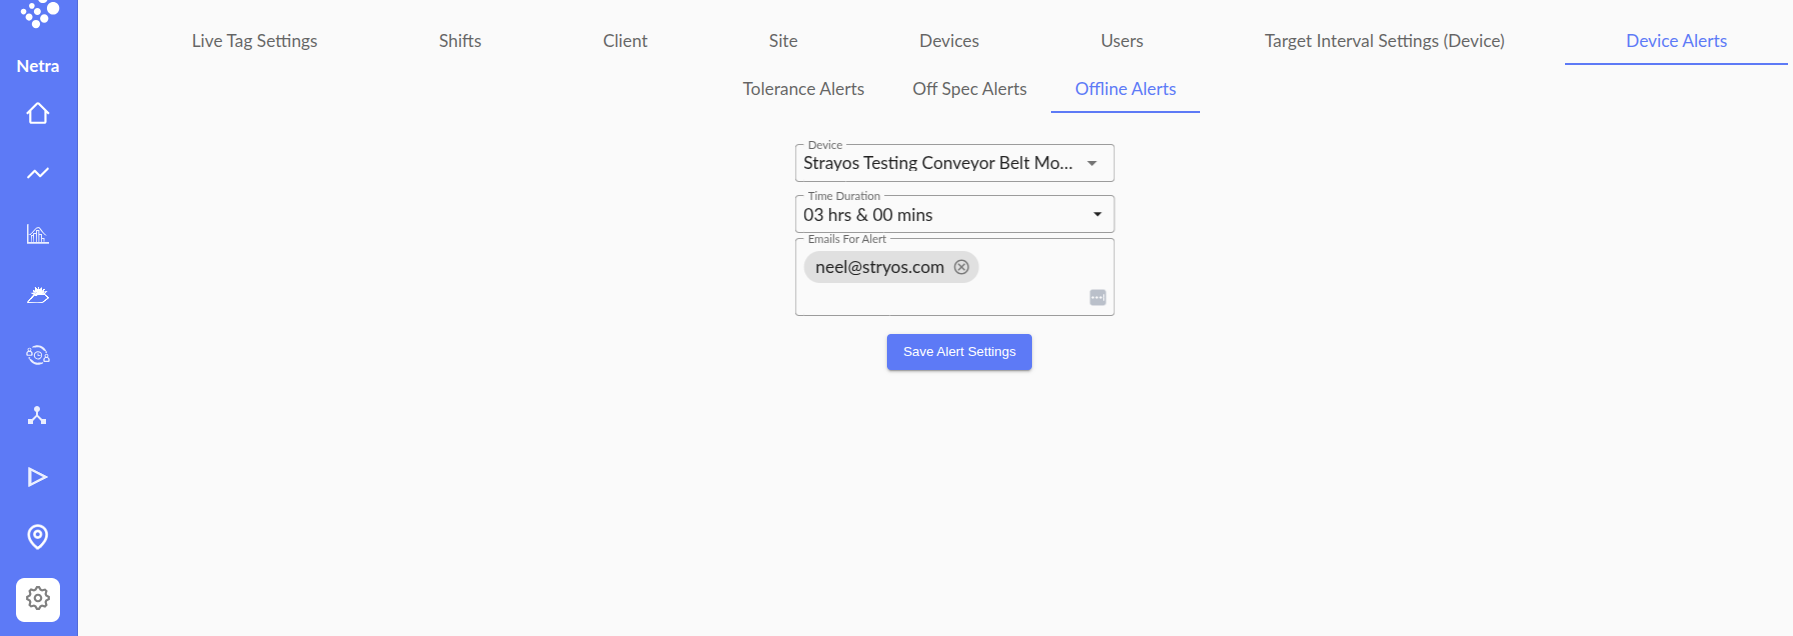Click the settings gear icon

[38, 599]
